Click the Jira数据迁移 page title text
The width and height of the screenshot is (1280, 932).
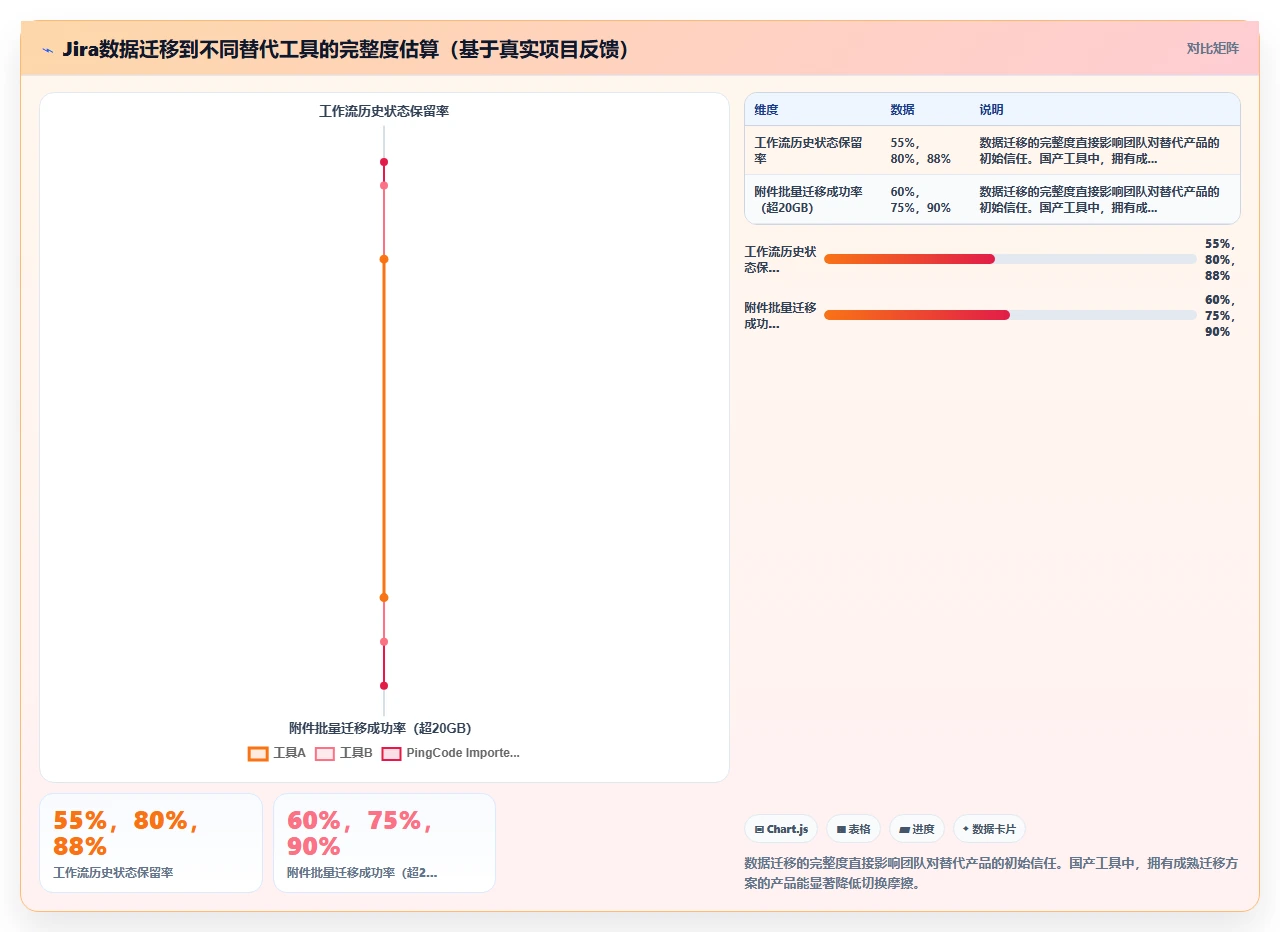click(x=346, y=49)
